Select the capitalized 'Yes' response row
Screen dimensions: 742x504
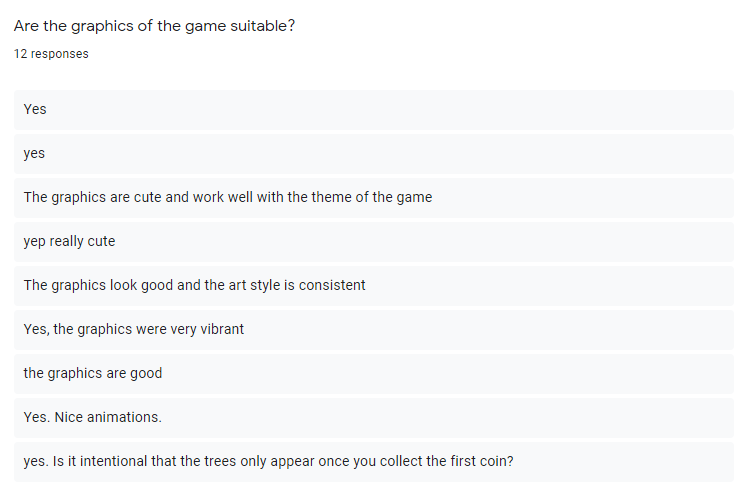pyautogui.click(x=374, y=109)
